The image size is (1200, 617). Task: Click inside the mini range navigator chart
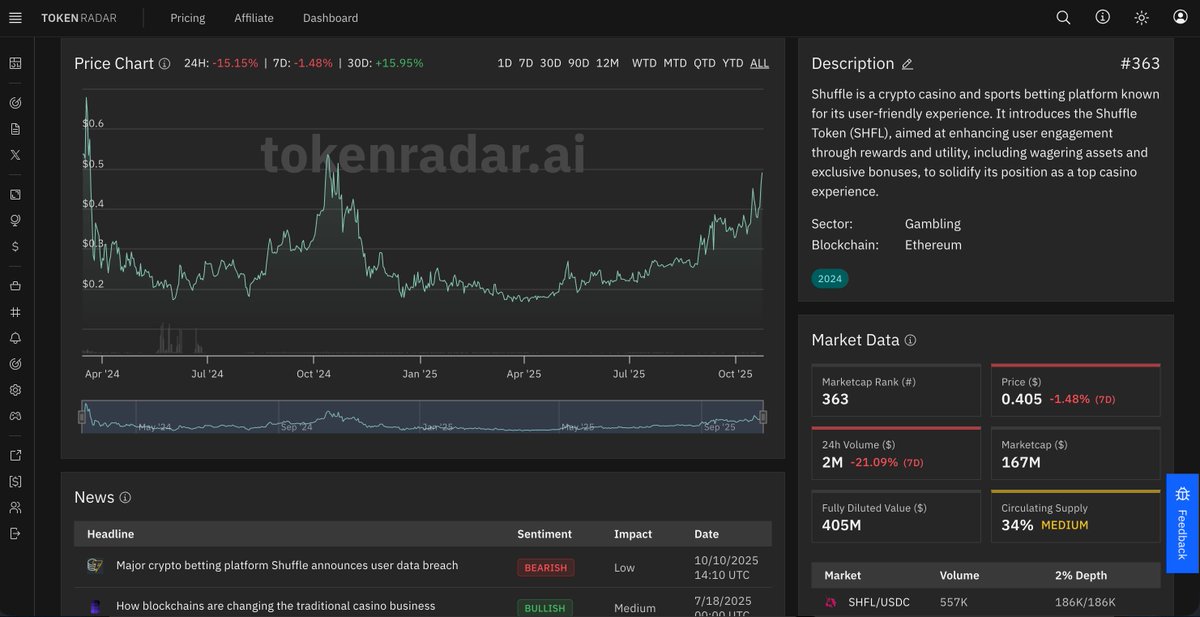pyautogui.click(x=423, y=416)
